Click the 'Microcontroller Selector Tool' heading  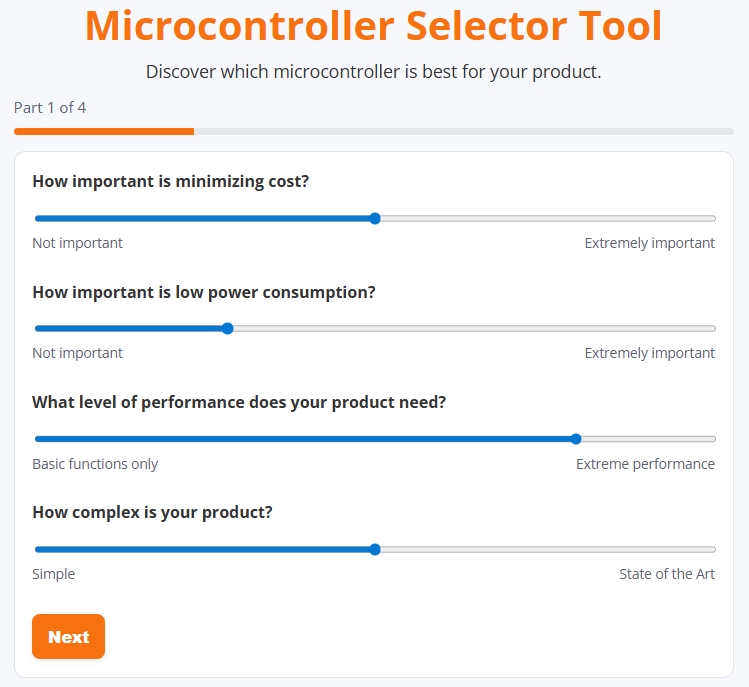374,26
